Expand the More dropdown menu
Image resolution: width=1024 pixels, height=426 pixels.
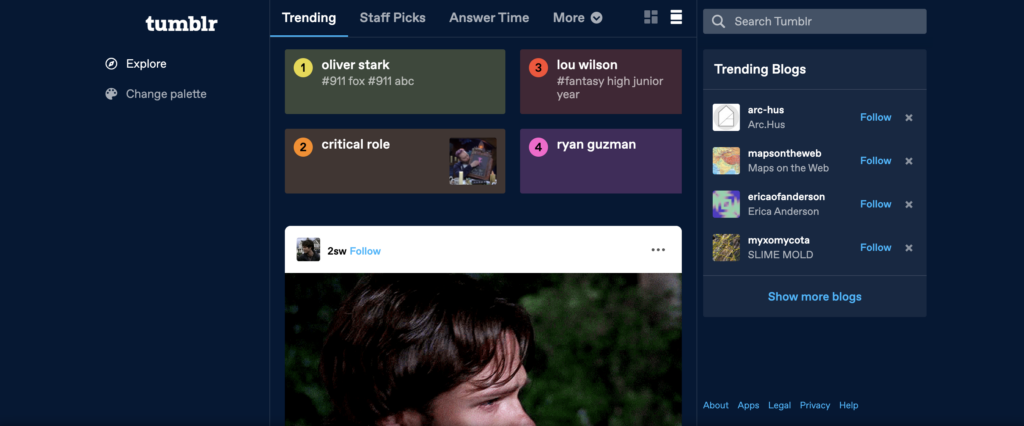pyautogui.click(x=577, y=18)
